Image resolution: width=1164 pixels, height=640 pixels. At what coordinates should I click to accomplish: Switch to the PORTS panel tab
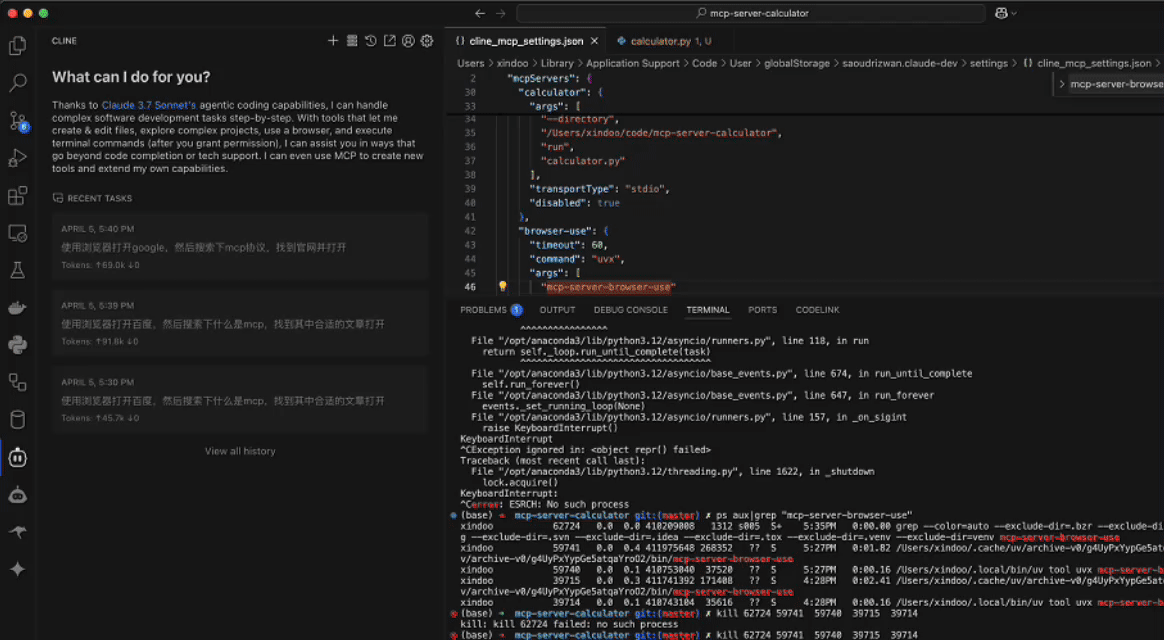tap(762, 310)
